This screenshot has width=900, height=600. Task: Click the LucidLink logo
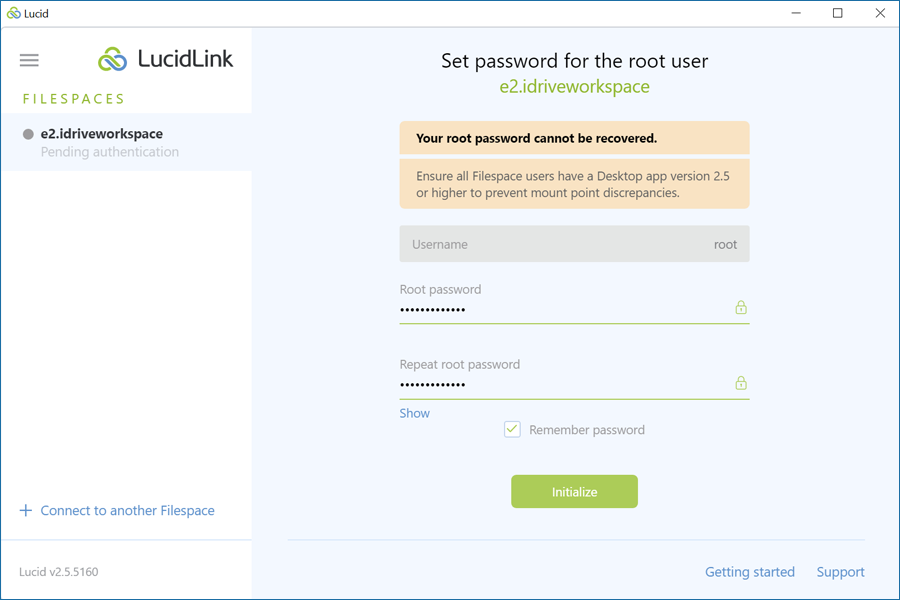(x=165, y=59)
